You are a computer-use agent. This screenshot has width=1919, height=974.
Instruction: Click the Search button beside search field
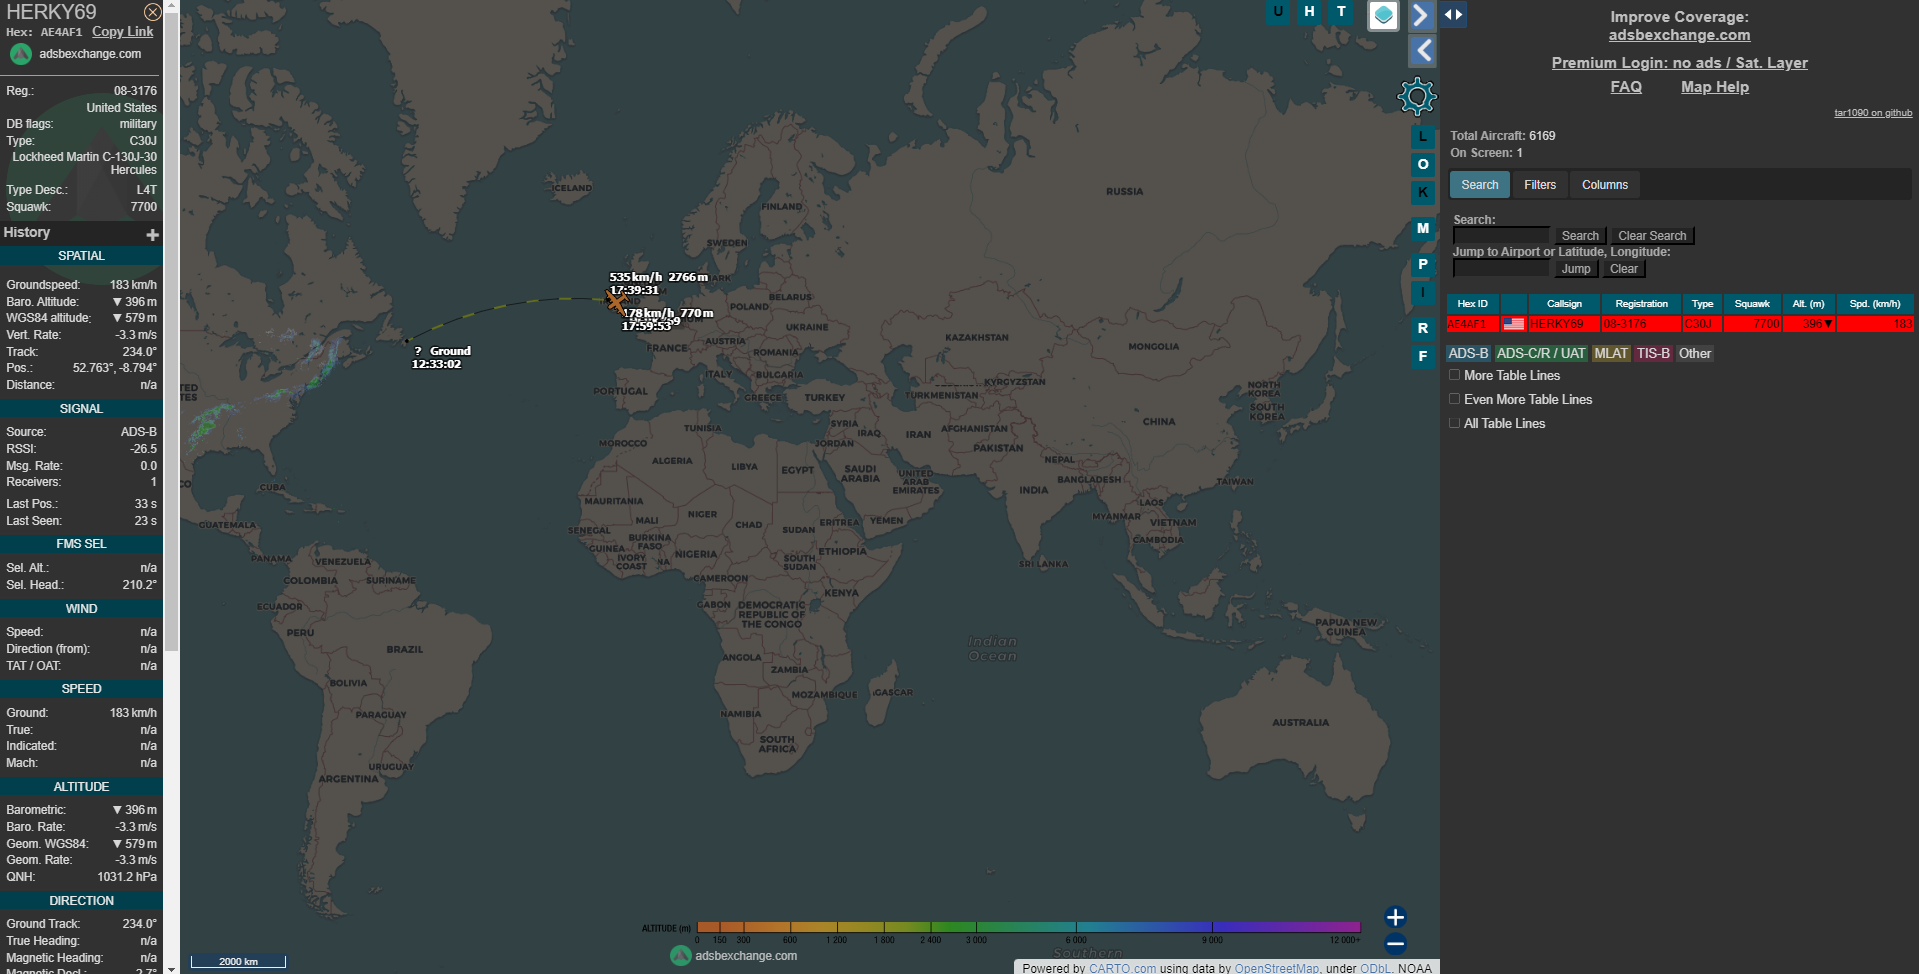[1580, 236]
